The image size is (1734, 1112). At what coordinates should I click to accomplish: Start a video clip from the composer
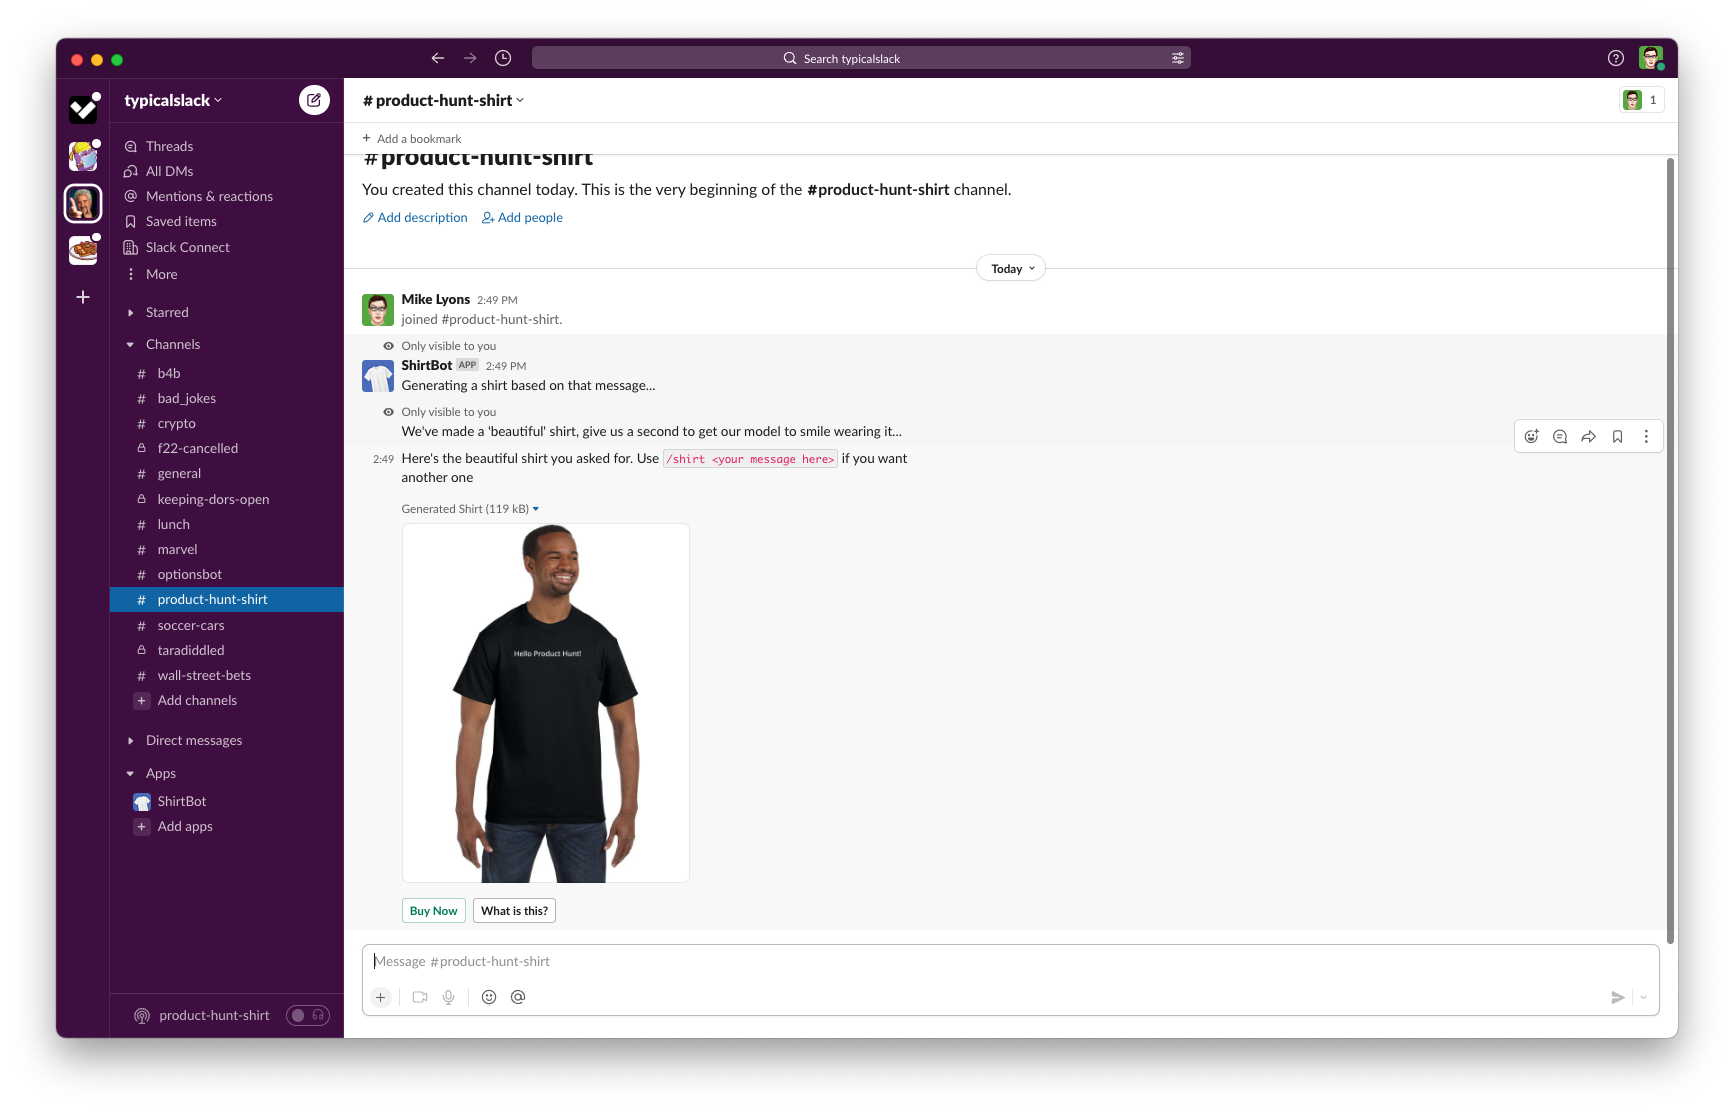click(x=419, y=997)
